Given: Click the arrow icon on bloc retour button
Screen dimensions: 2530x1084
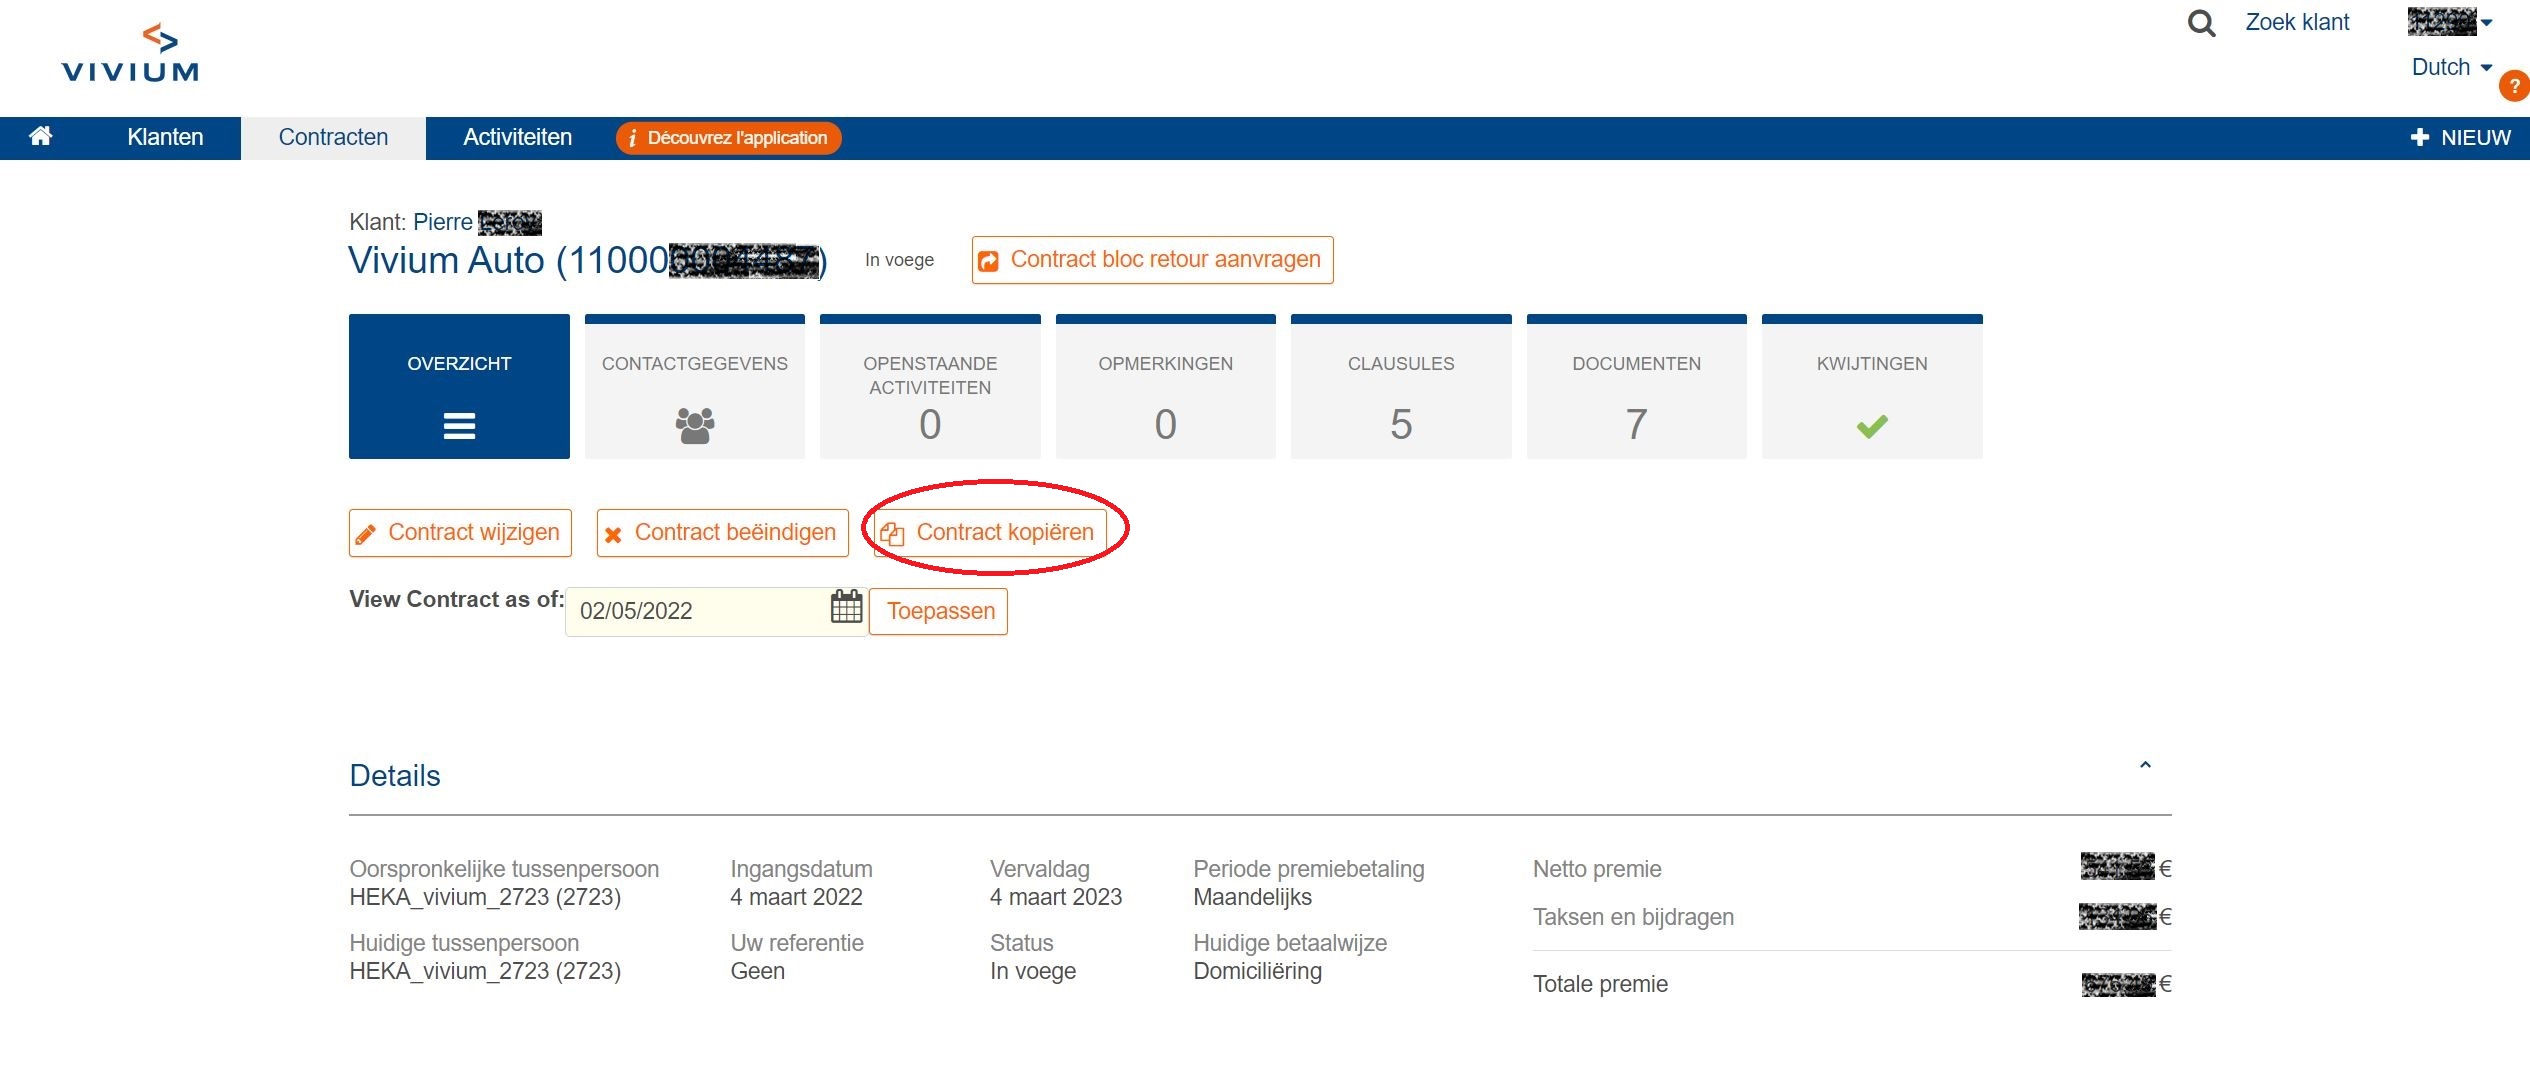Looking at the screenshot, I should click(x=988, y=261).
